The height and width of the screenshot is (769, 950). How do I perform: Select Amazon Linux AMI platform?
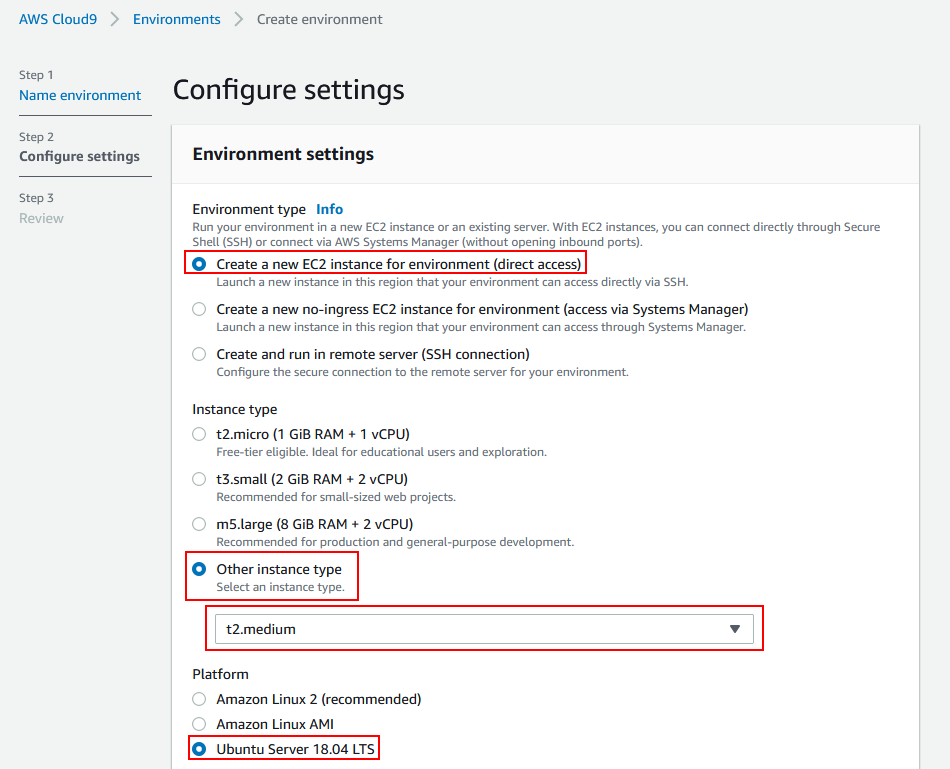tap(200, 724)
